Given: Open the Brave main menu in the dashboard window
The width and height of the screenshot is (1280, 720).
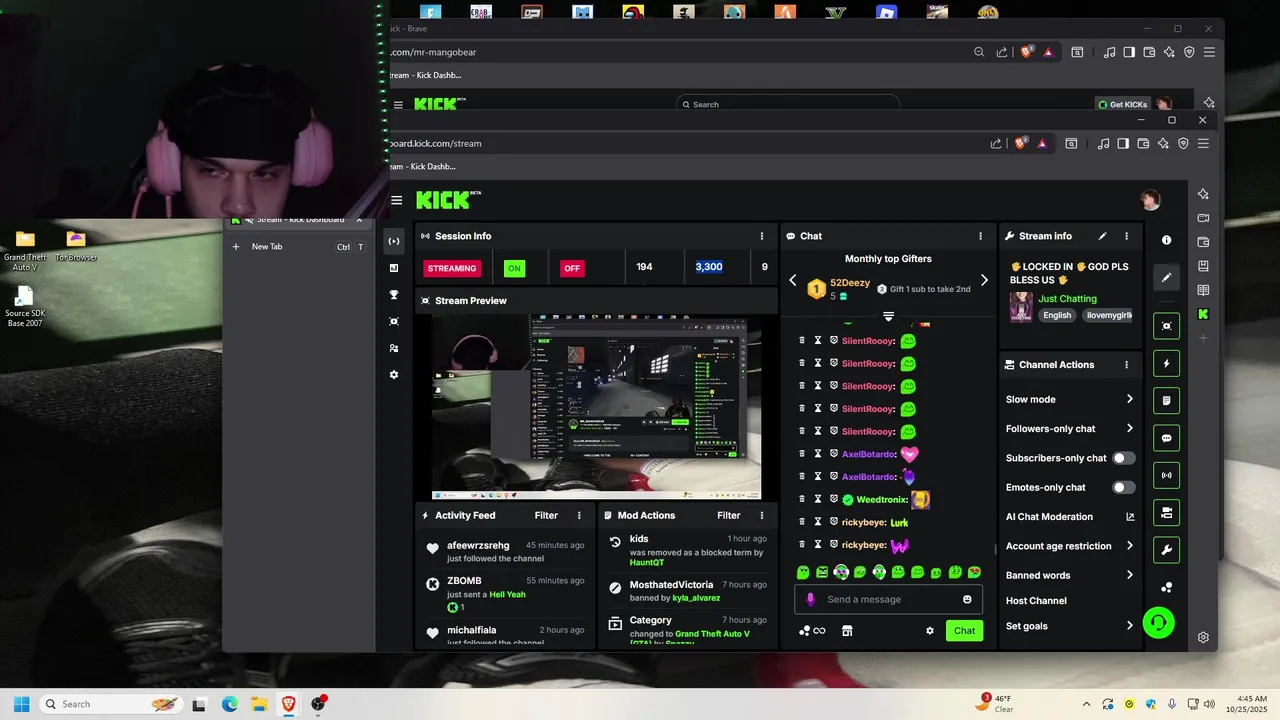Looking at the screenshot, I should point(1203,143).
